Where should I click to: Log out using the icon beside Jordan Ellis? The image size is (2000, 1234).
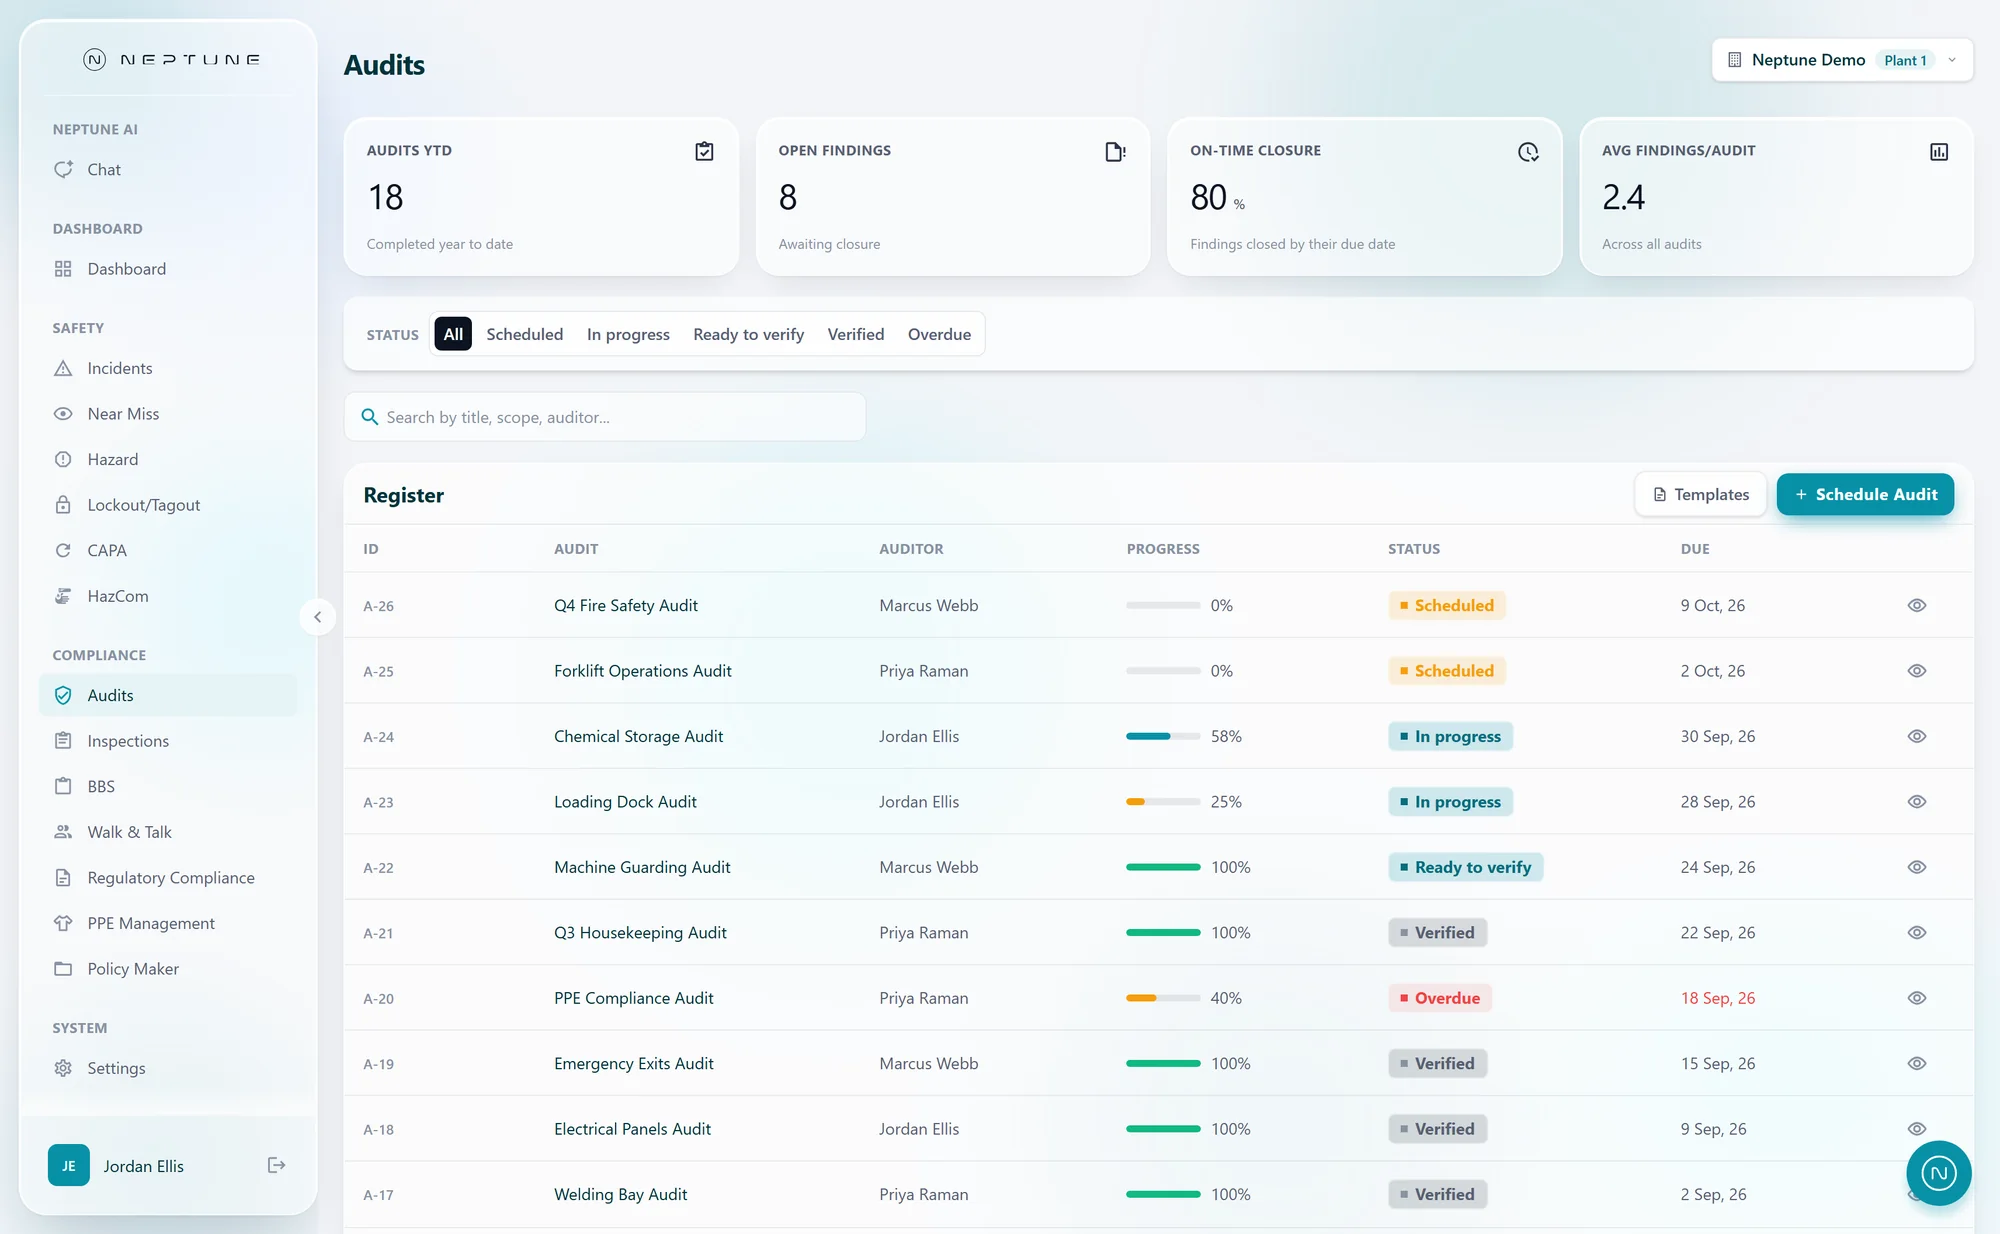(x=277, y=1165)
